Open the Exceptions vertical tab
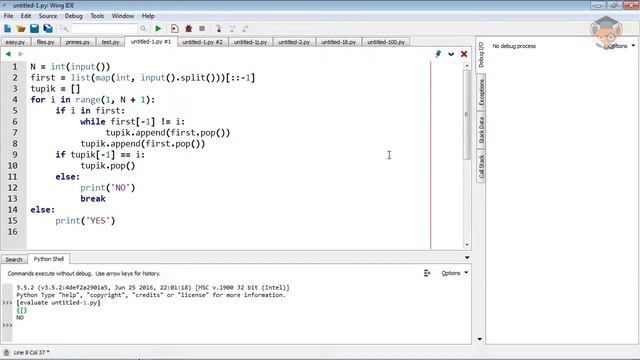Viewport: 640px width, 360px height. tap(481, 92)
